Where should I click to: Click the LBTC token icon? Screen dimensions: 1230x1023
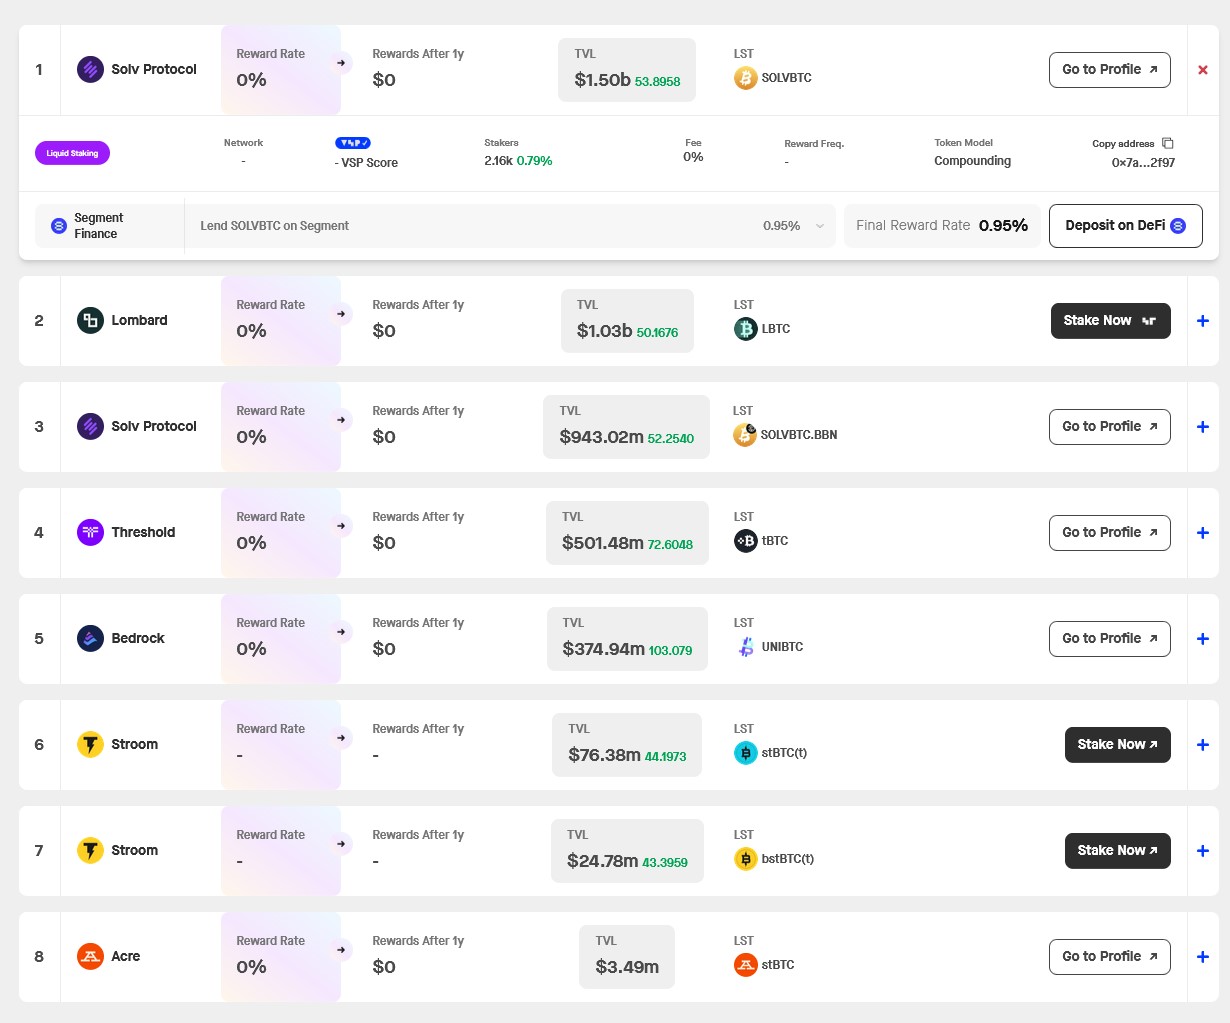coord(745,329)
